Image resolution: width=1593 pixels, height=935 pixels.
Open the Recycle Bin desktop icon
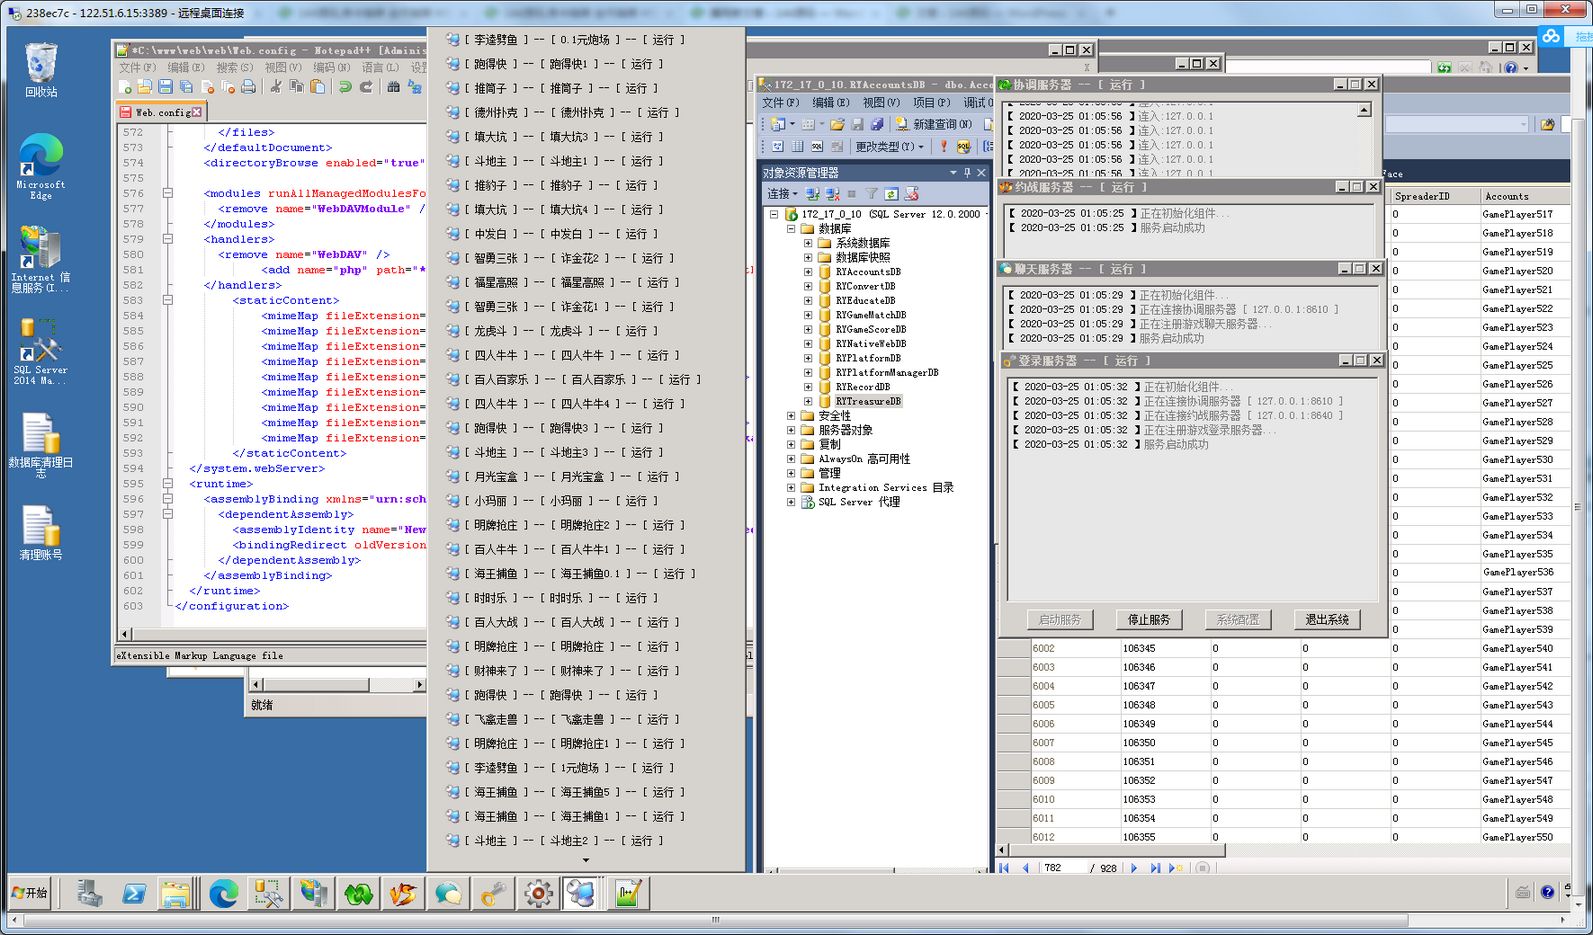[41, 70]
